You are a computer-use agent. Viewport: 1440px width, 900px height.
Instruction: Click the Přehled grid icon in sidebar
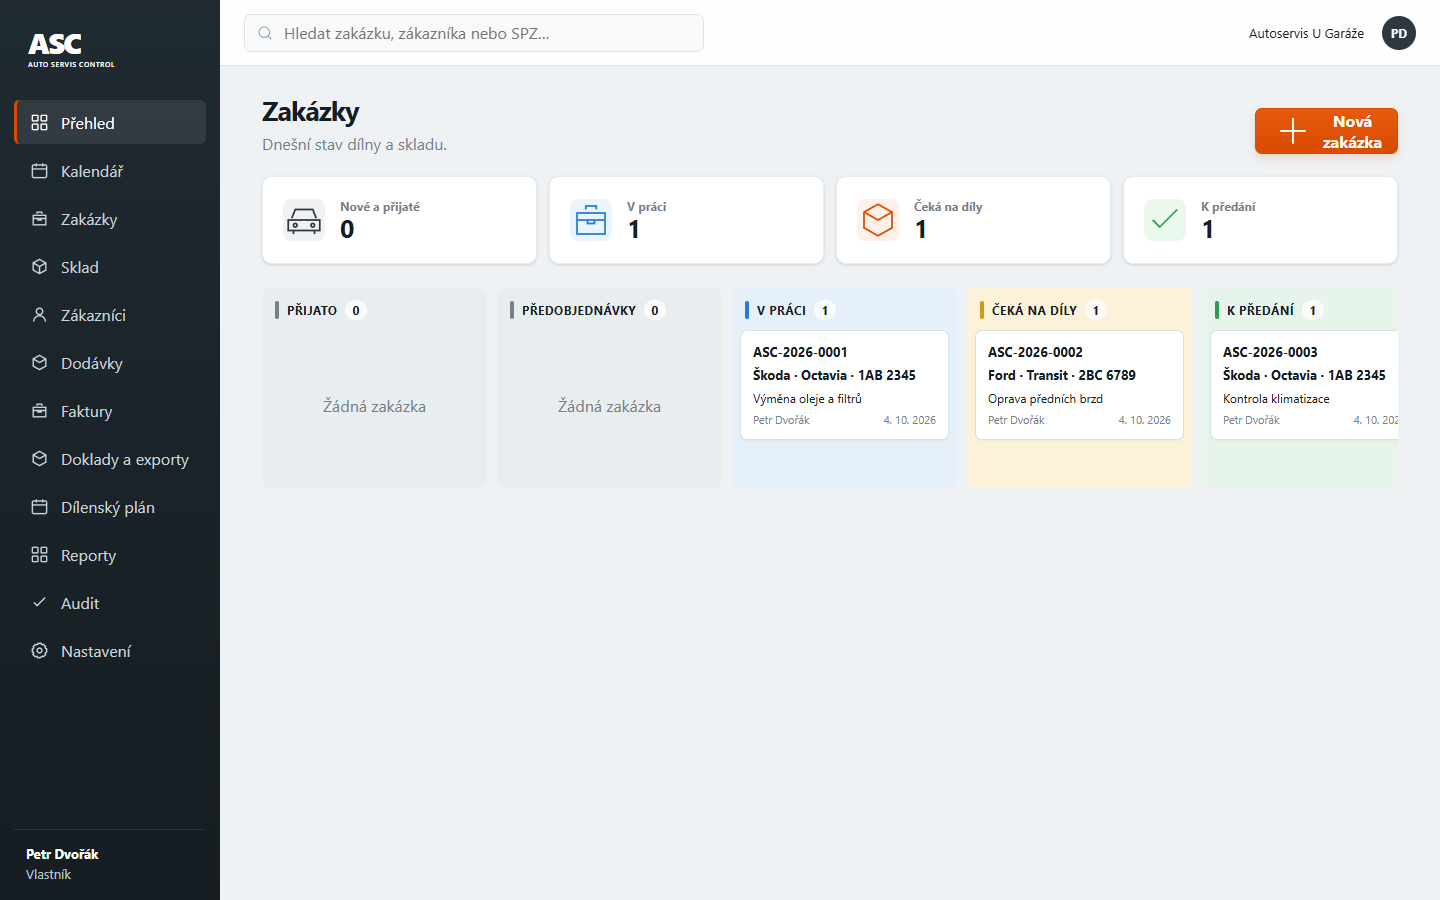pos(39,123)
